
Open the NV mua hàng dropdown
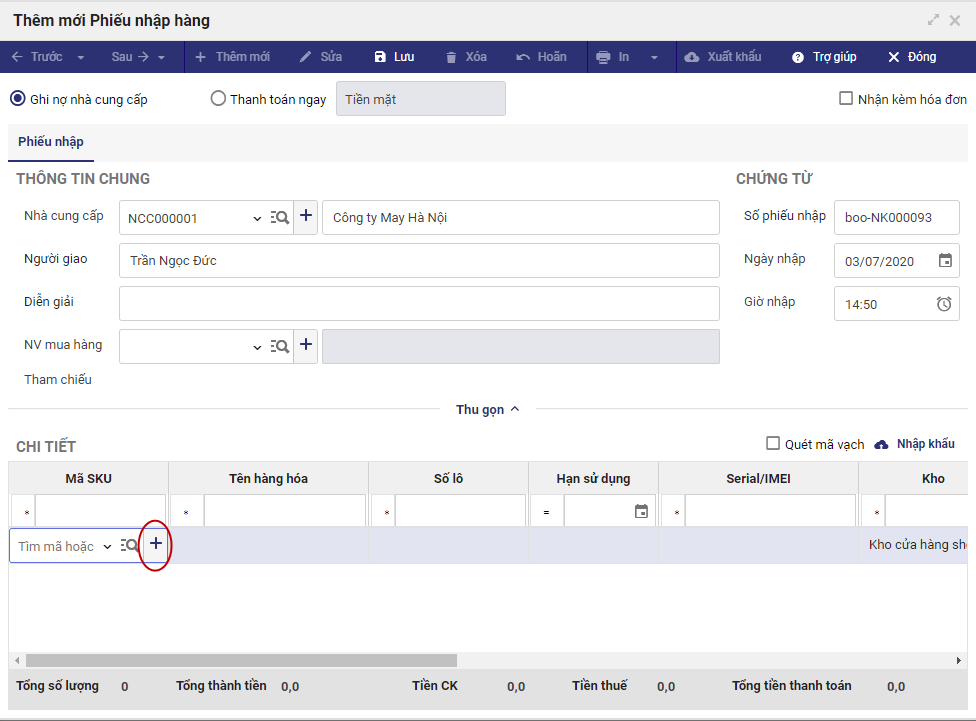[x=256, y=347]
